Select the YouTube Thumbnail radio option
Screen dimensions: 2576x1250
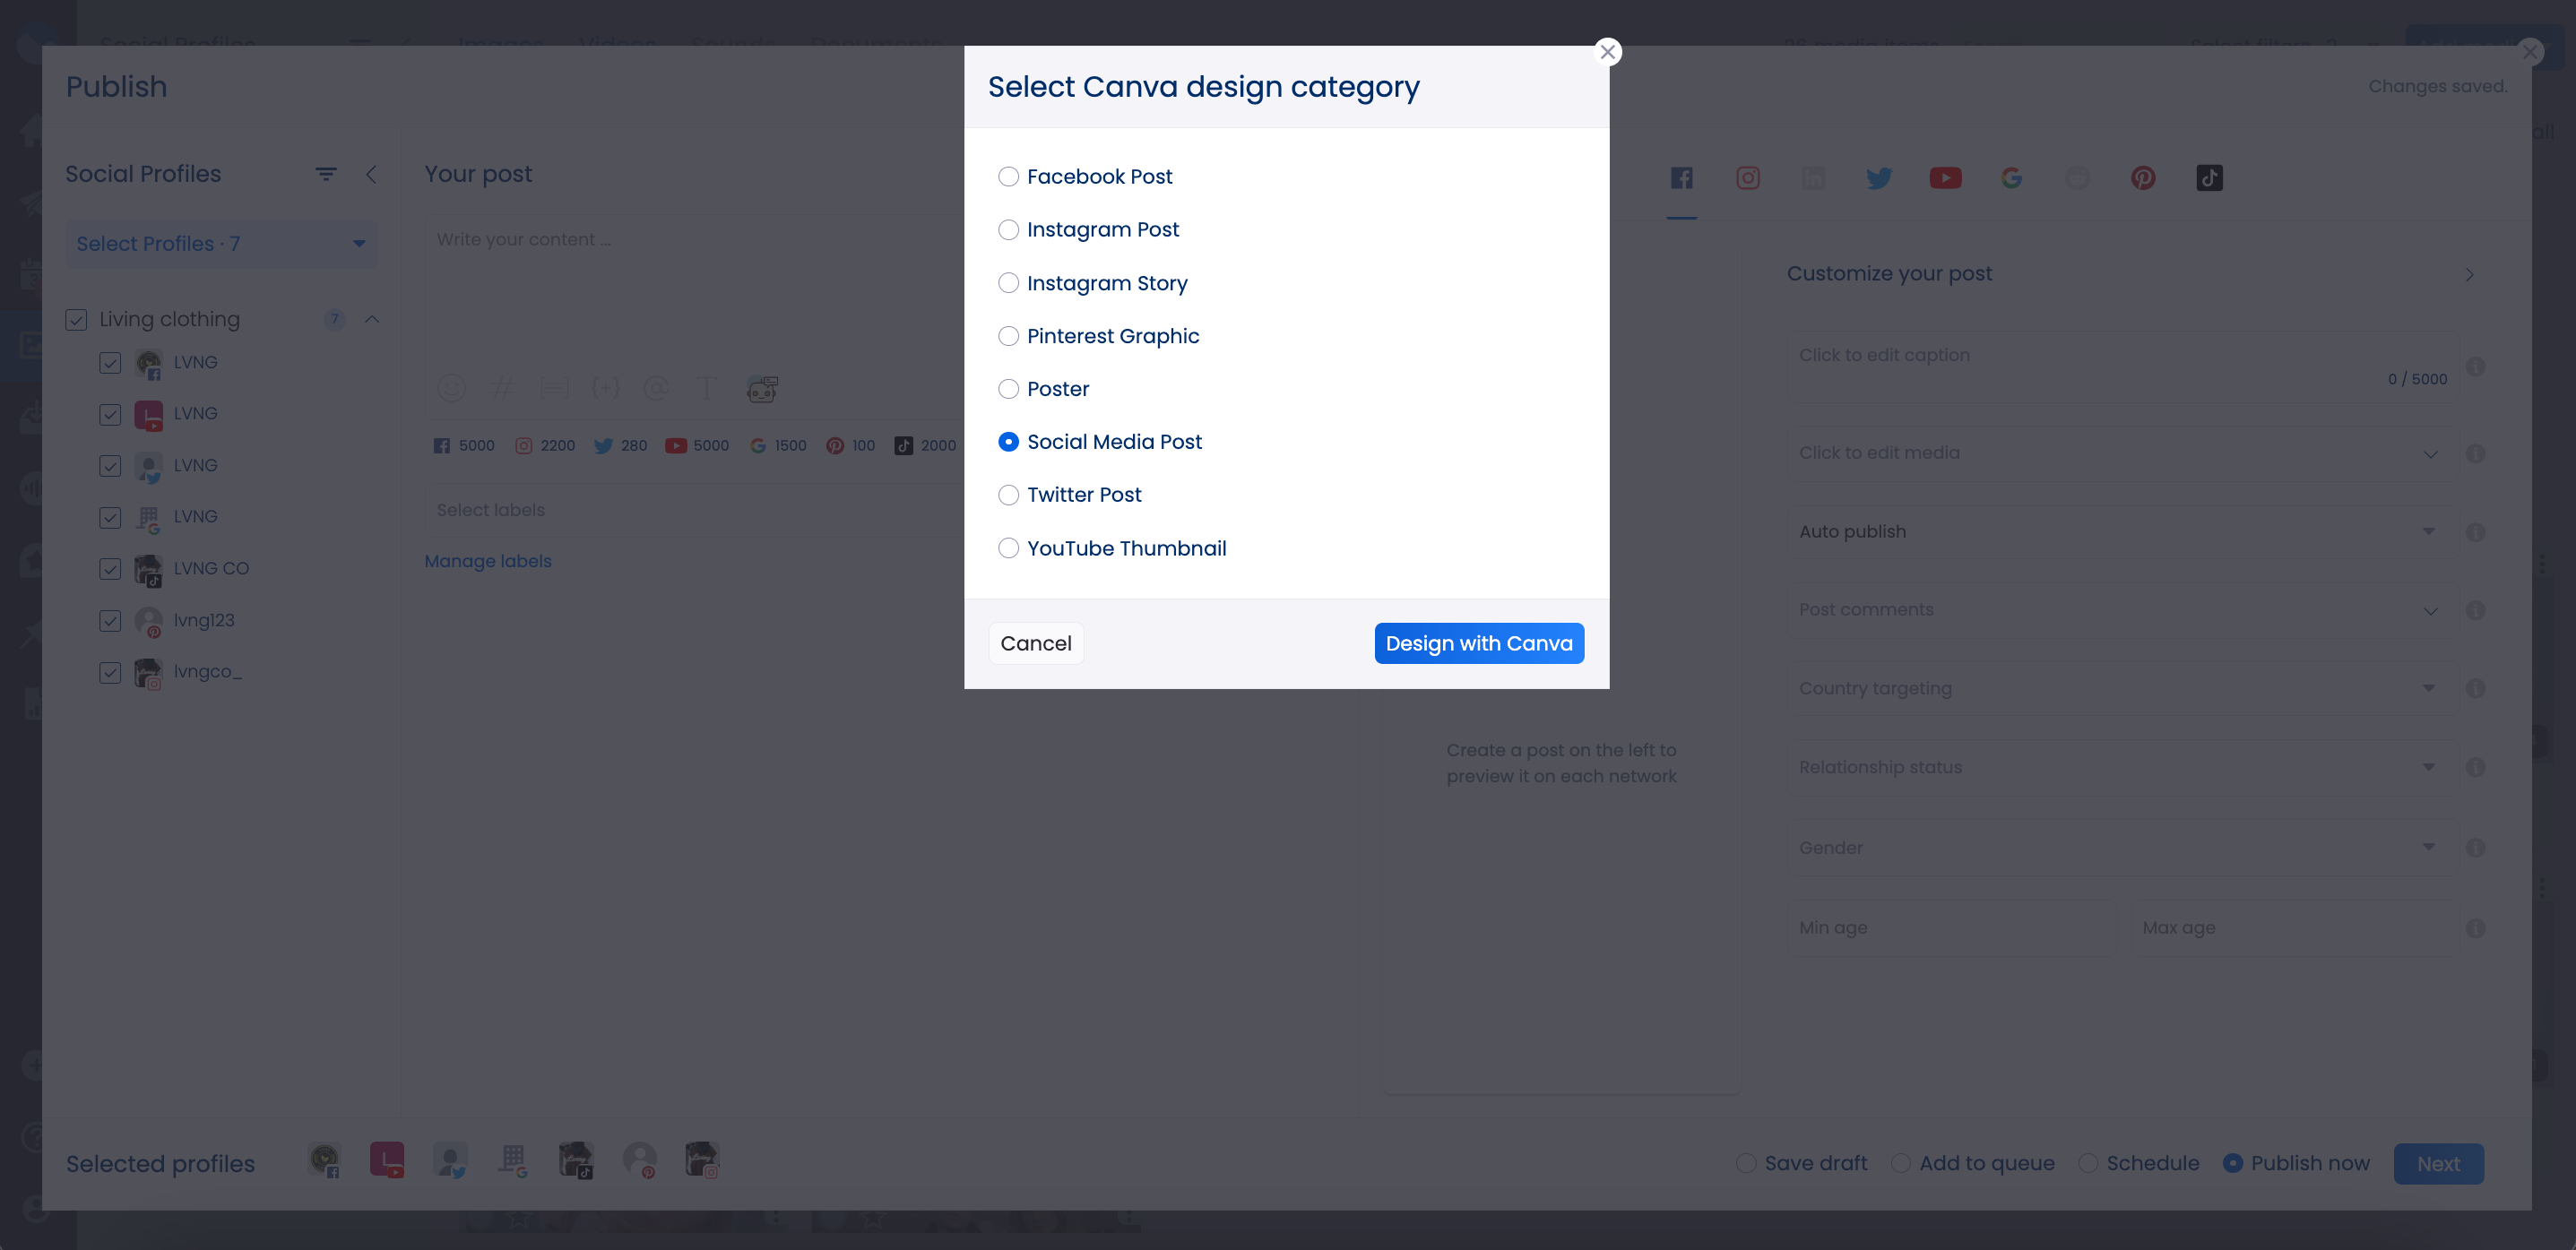point(1008,548)
